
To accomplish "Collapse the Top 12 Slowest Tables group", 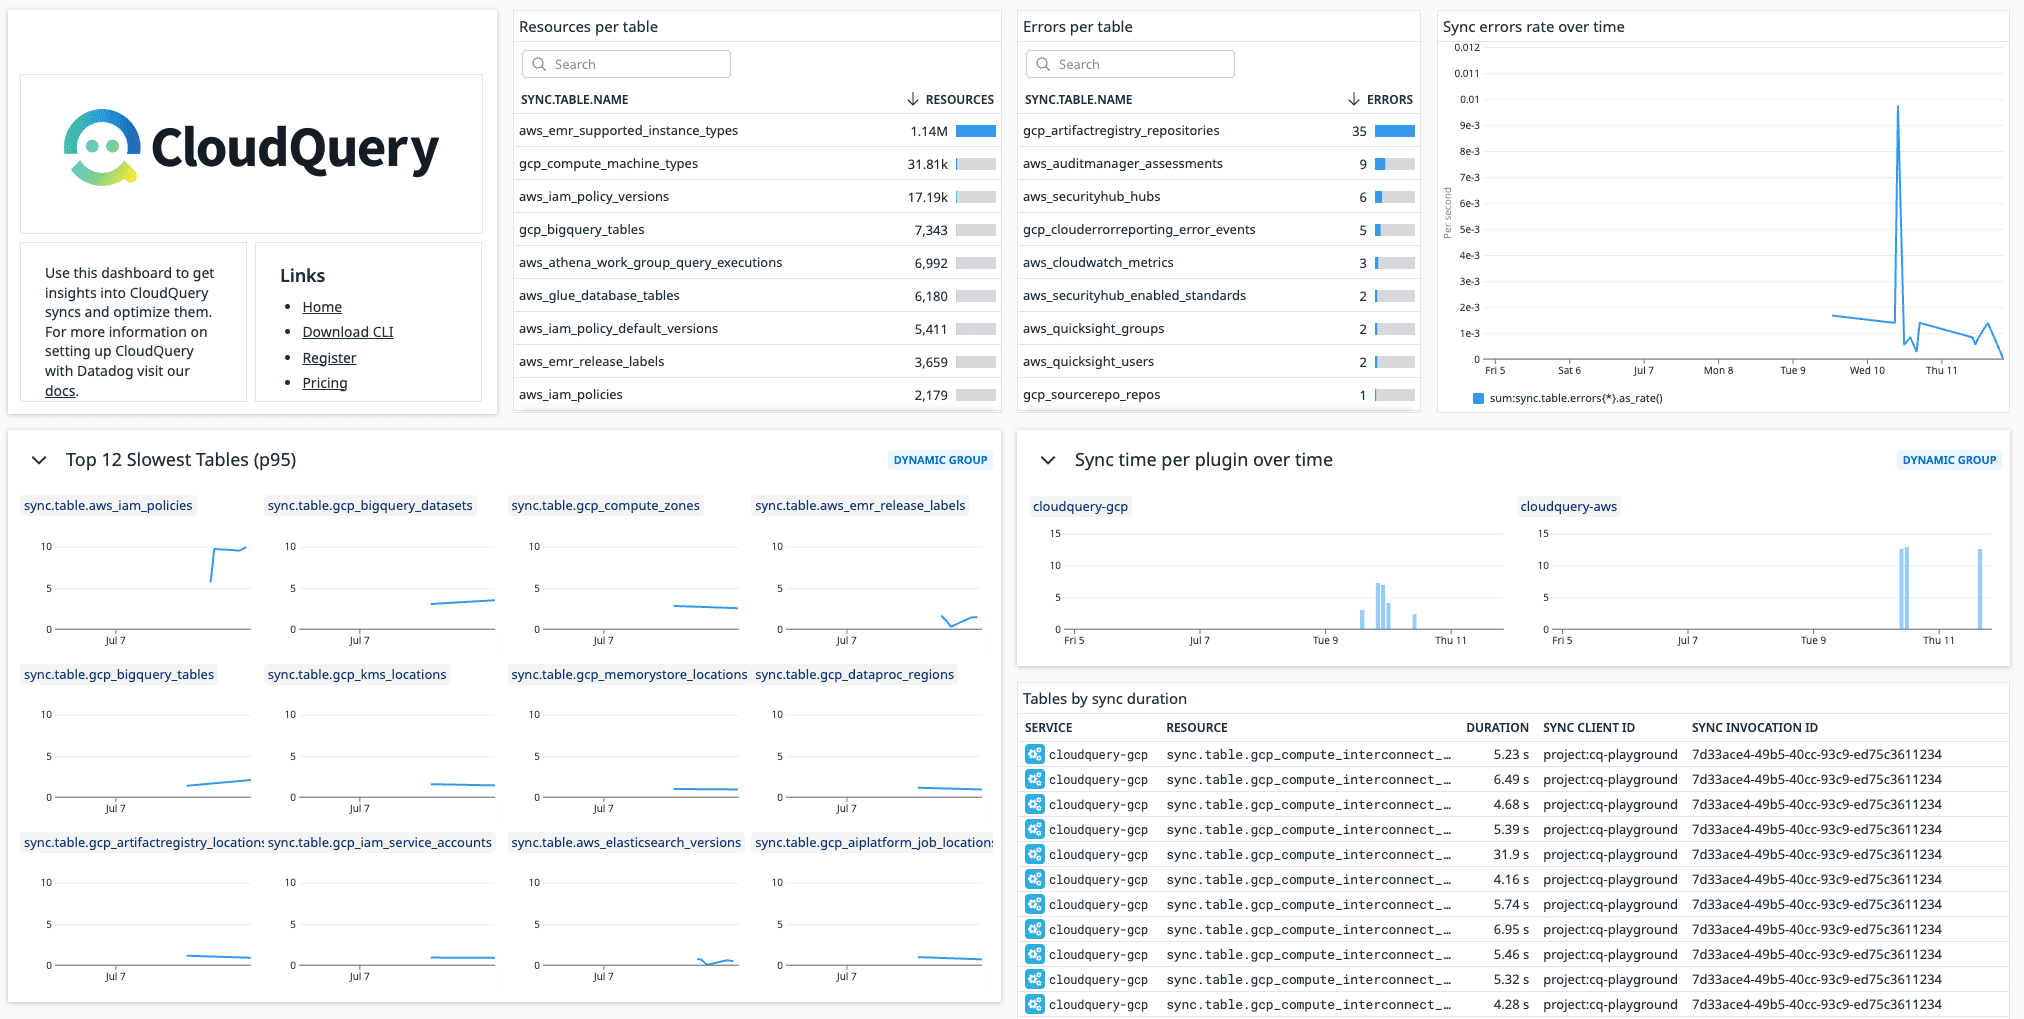I will (x=39, y=460).
